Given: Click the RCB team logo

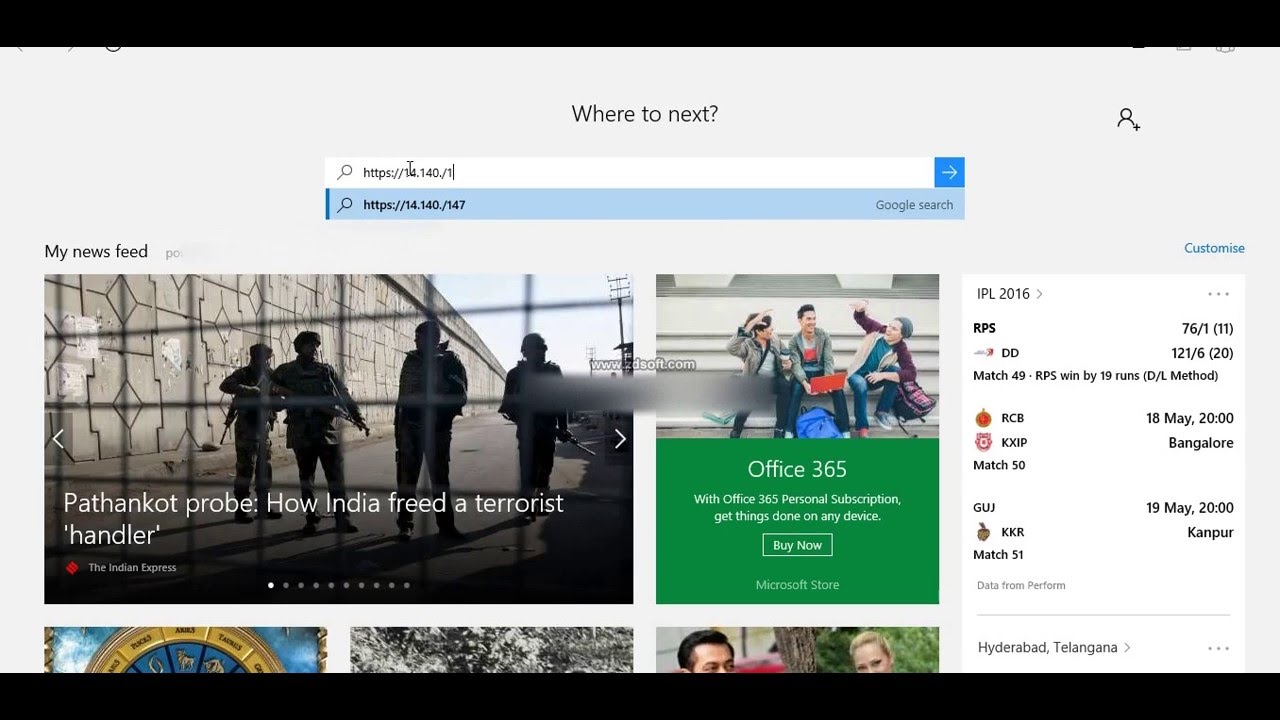Looking at the screenshot, I should pos(984,418).
